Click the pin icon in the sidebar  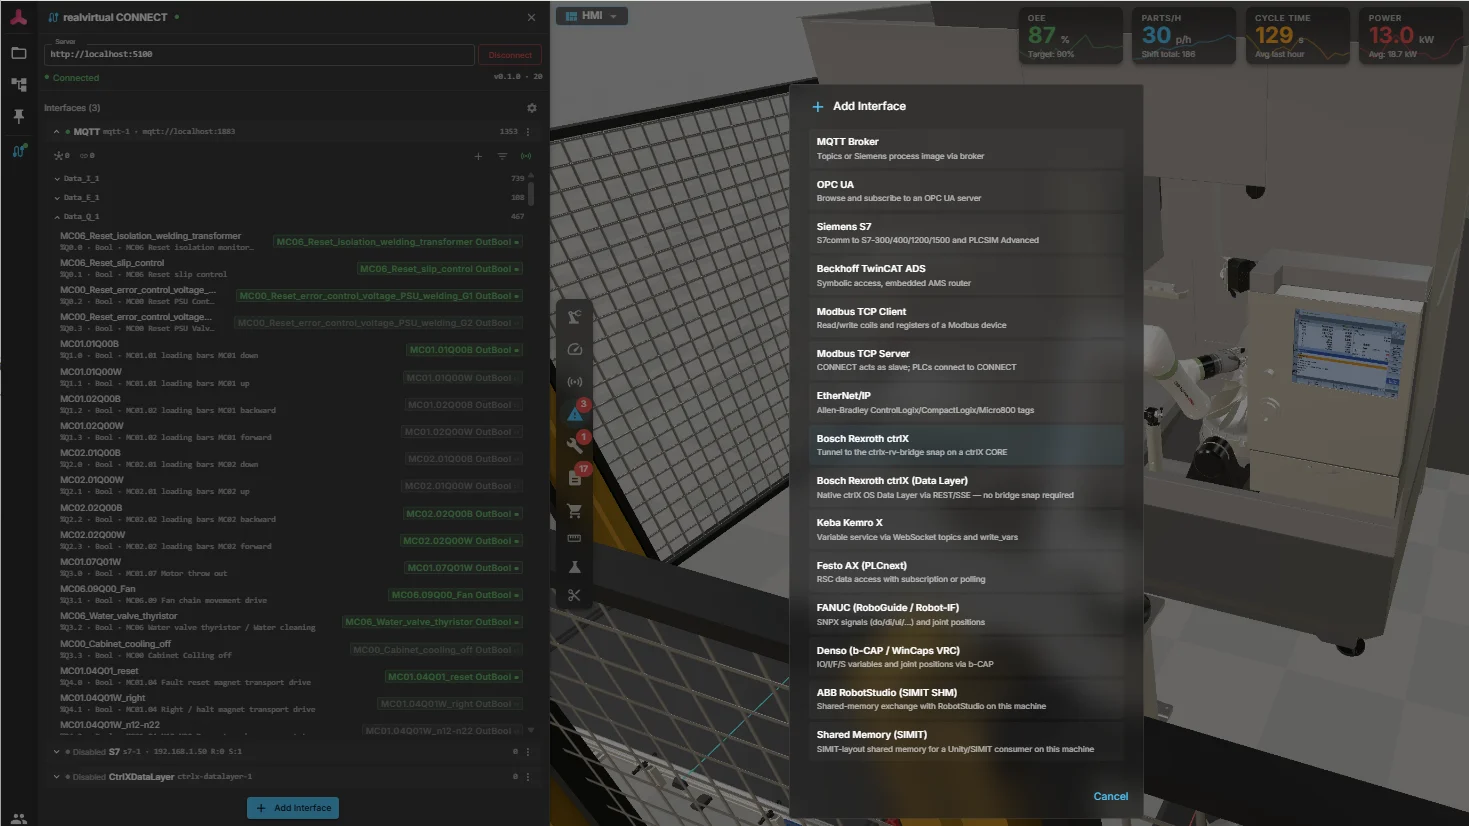(x=18, y=117)
